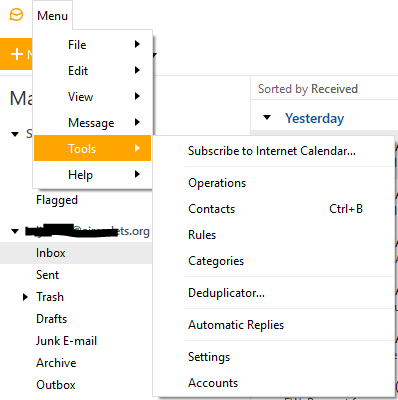
Task: Open Settings from Tools submenu
Action: click(273, 357)
